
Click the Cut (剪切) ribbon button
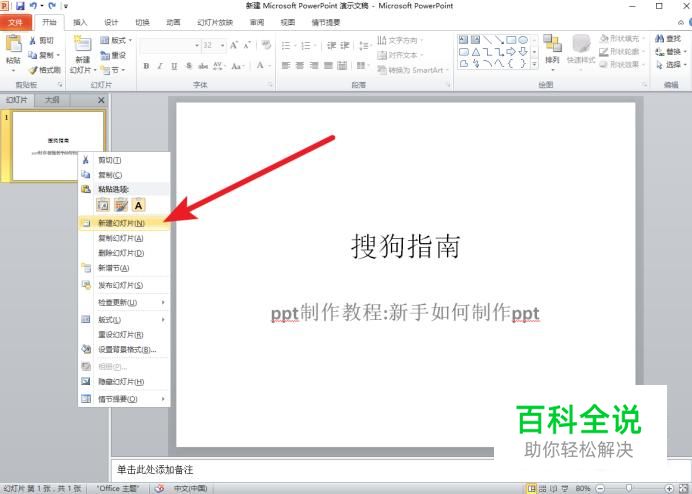(41, 41)
